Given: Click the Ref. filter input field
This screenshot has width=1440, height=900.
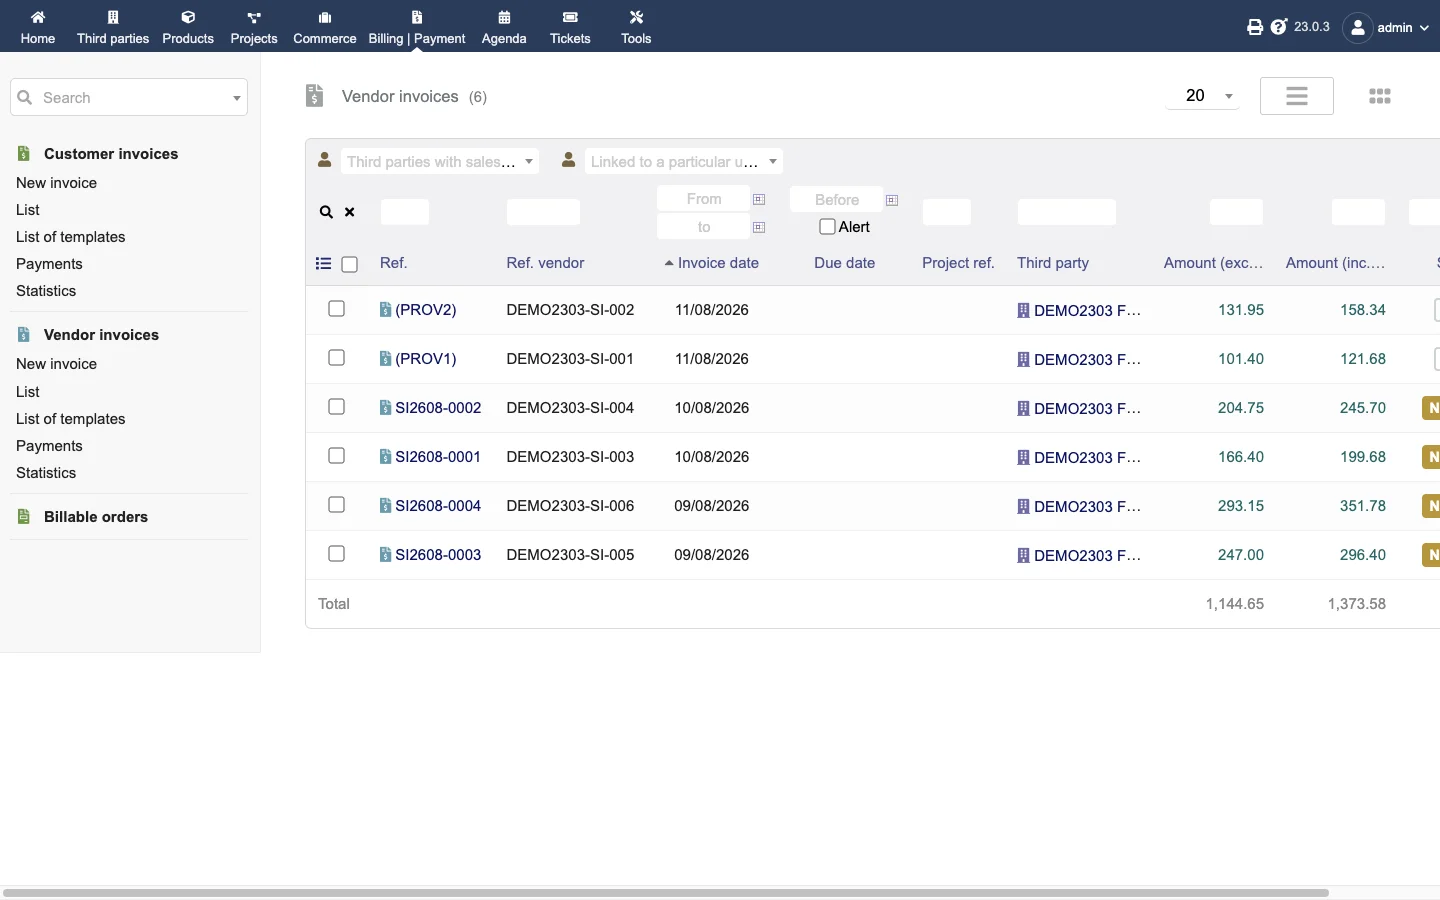Looking at the screenshot, I should click(x=405, y=212).
